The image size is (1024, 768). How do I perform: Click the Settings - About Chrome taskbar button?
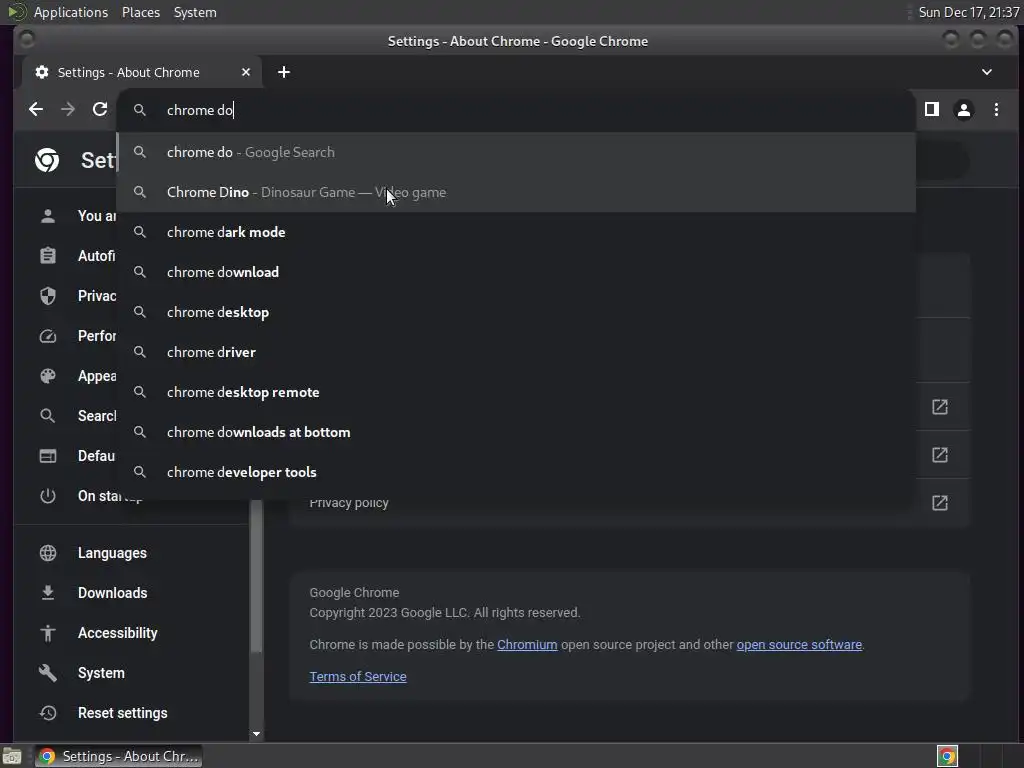[x=118, y=756]
